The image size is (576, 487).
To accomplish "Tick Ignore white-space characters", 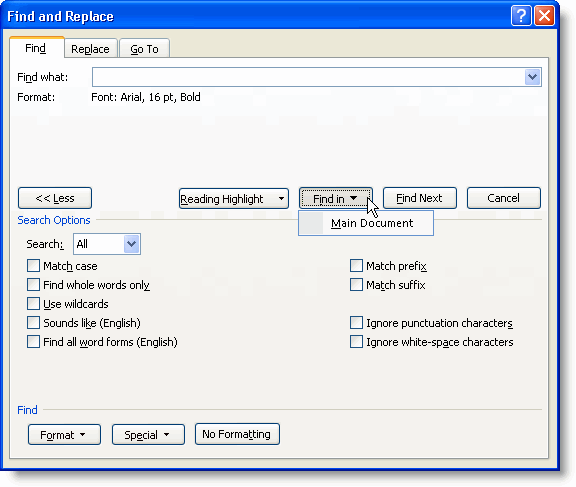I will 356,342.
